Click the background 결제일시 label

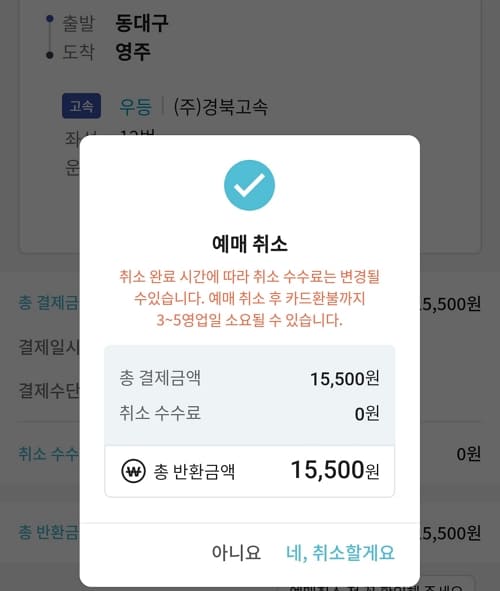[49, 347]
